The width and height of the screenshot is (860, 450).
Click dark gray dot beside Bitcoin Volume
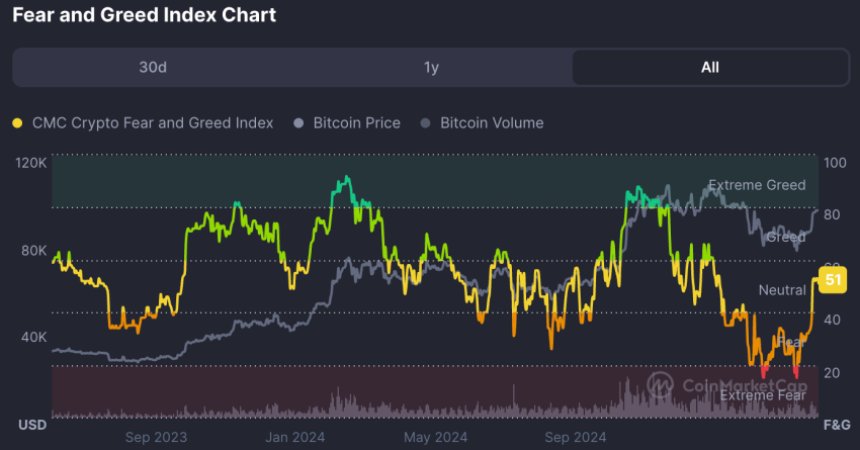pyautogui.click(x=426, y=123)
